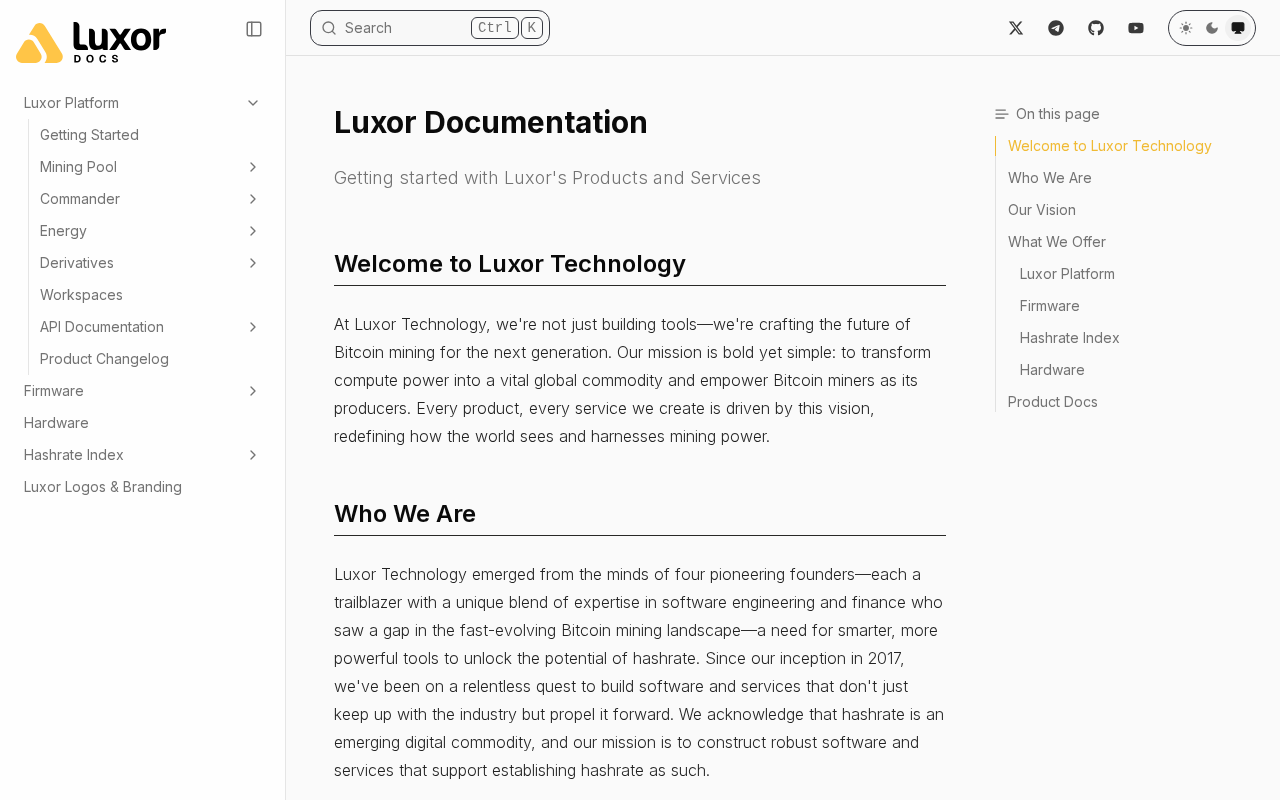Click the Welcome to Luxor Technology heading
Image resolution: width=1280 pixels, height=800 pixels.
click(510, 264)
